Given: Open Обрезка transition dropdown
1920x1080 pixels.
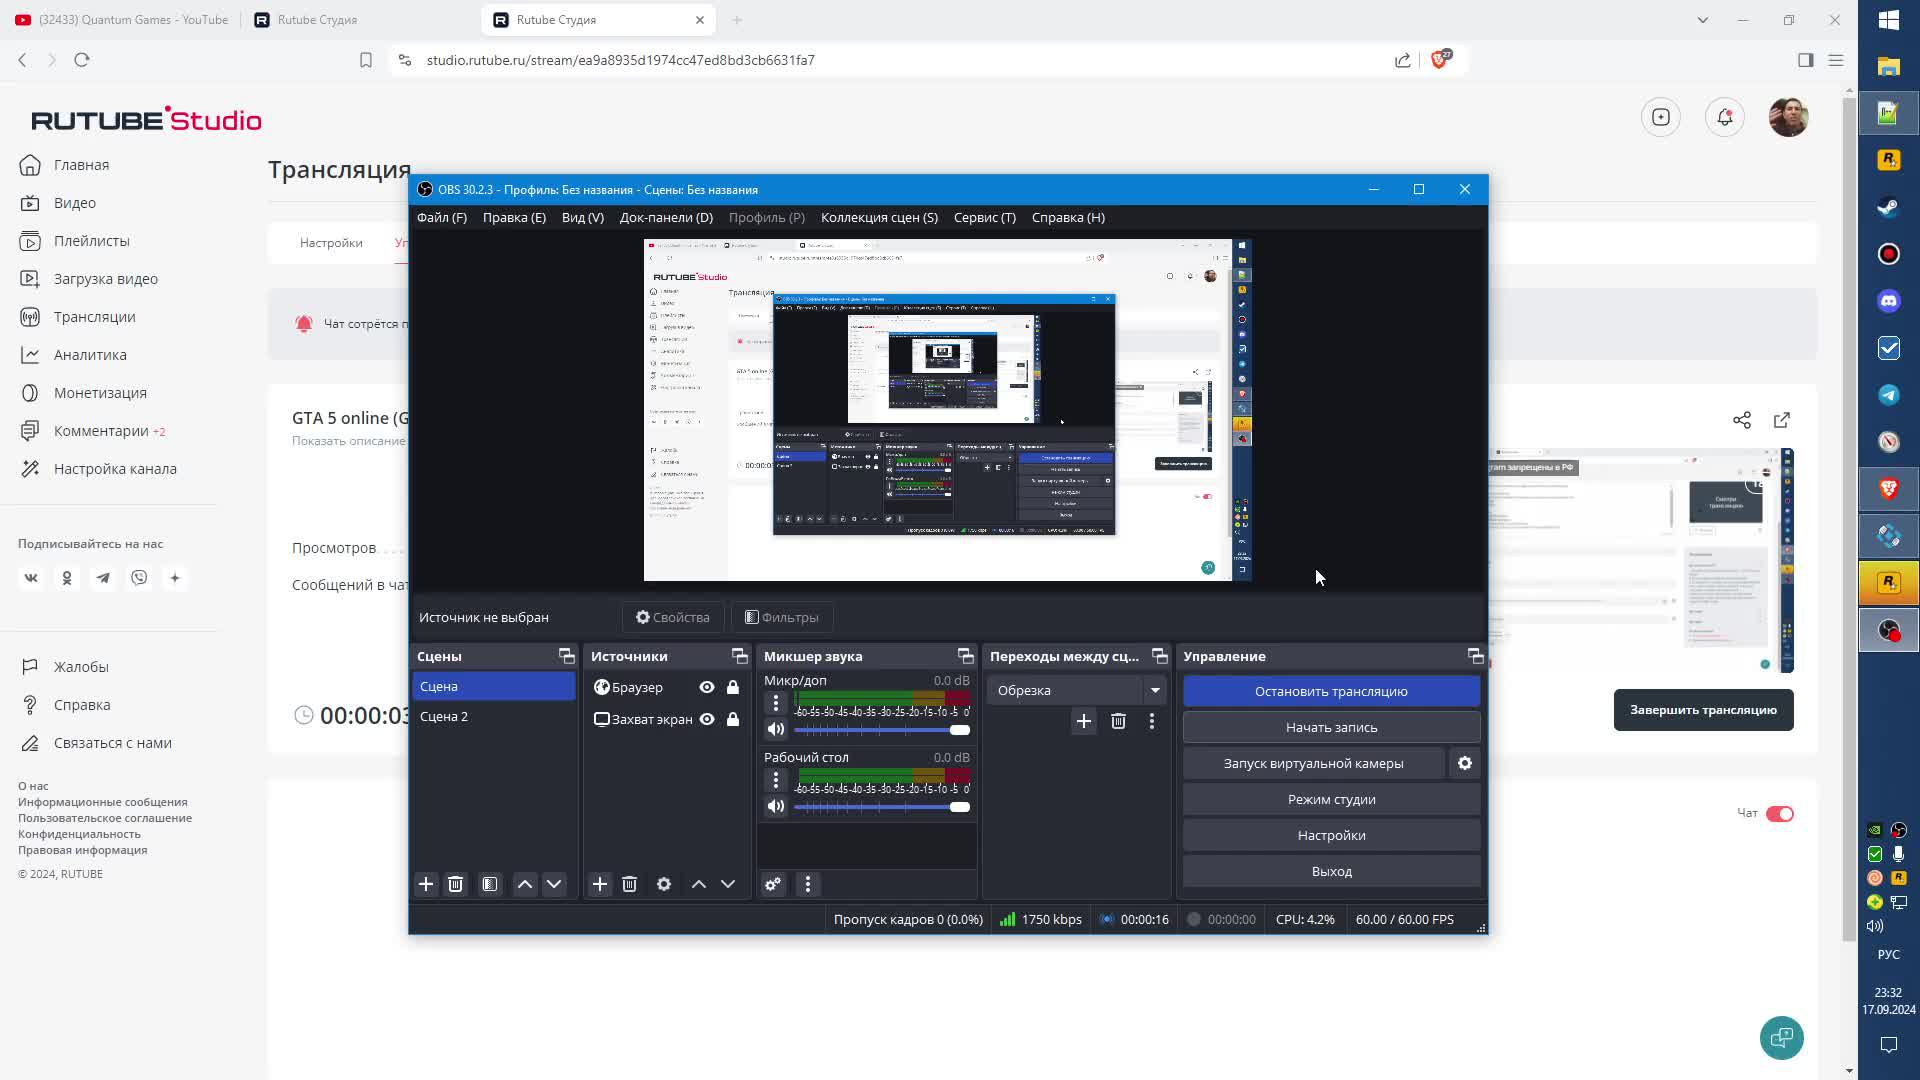Looking at the screenshot, I should [1076, 690].
